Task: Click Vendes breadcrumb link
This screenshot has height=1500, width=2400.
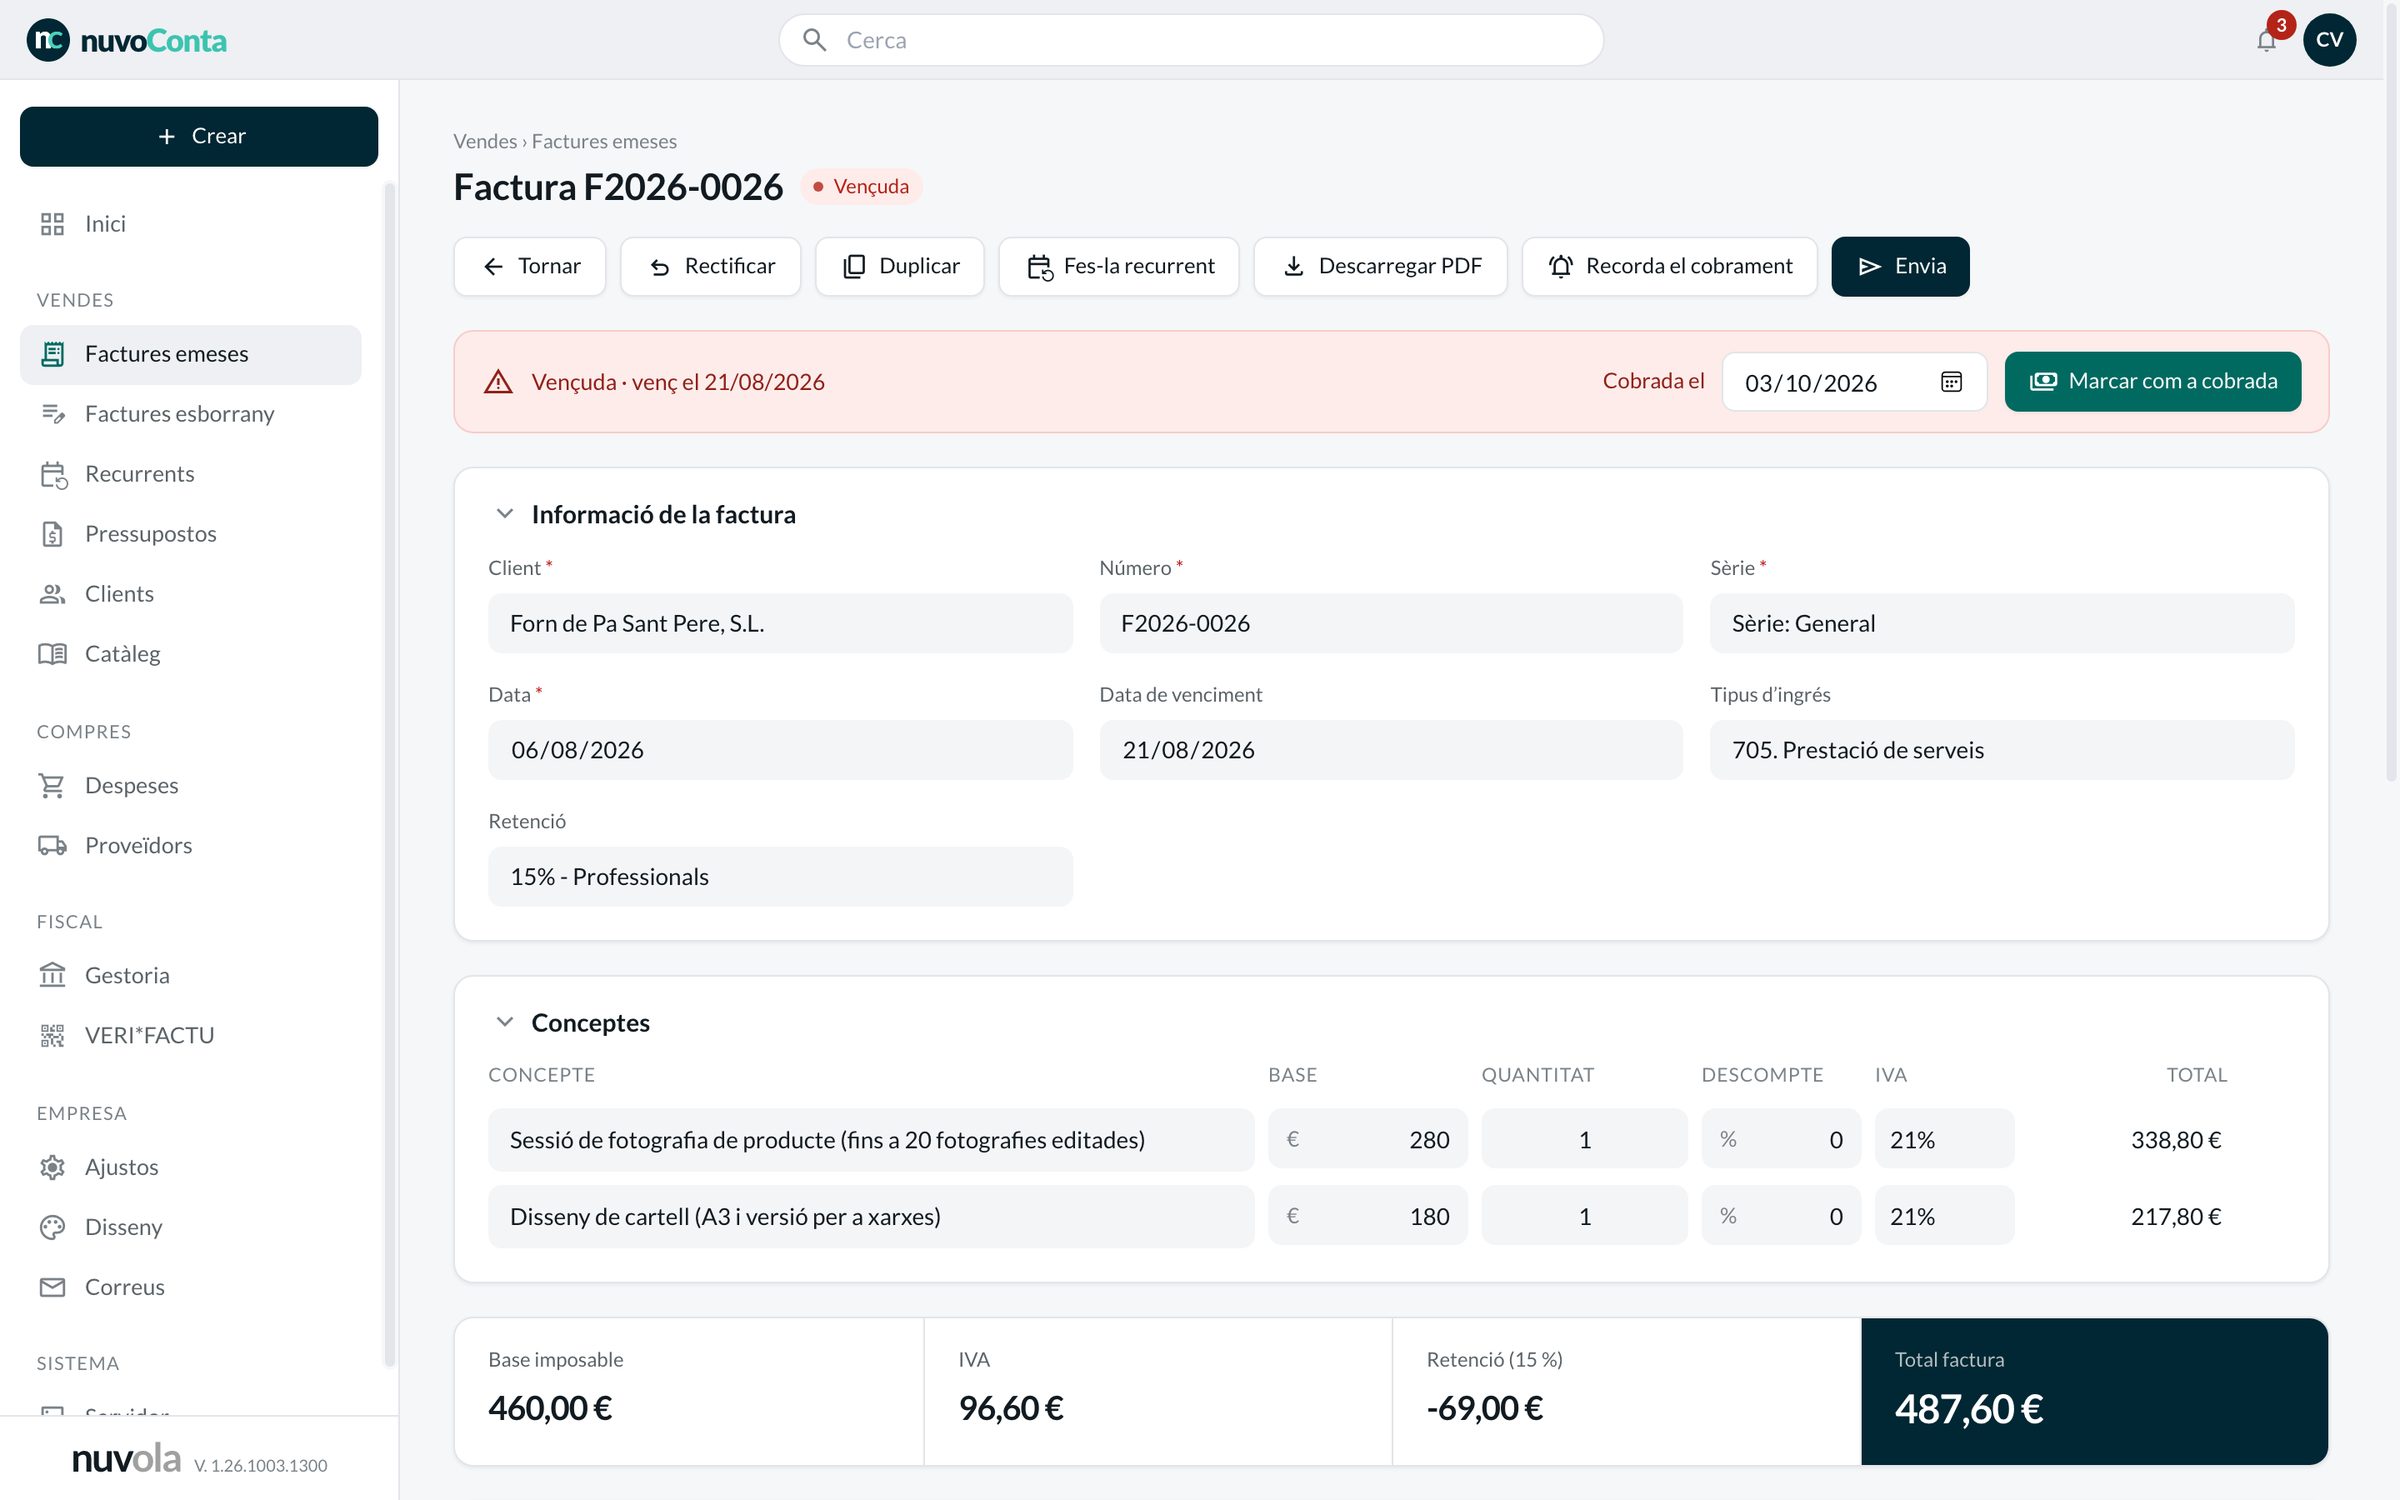Action: pyautogui.click(x=485, y=141)
